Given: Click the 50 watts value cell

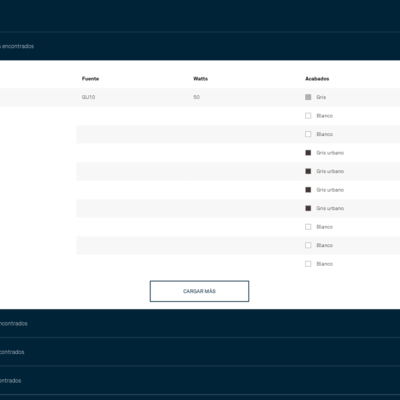Looking at the screenshot, I should coord(196,97).
